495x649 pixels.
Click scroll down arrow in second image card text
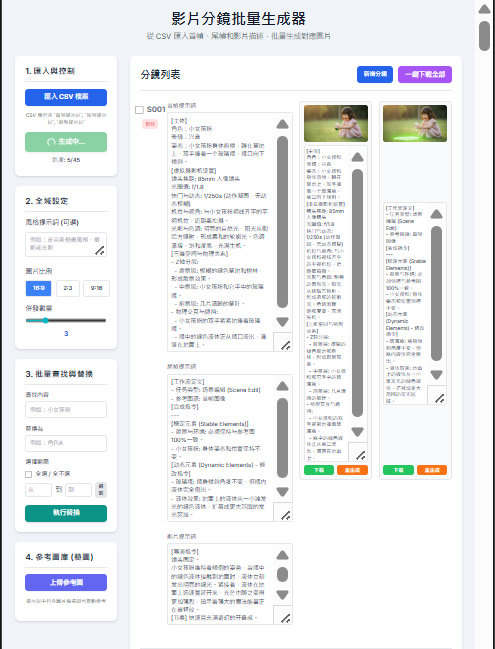tap(437, 375)
